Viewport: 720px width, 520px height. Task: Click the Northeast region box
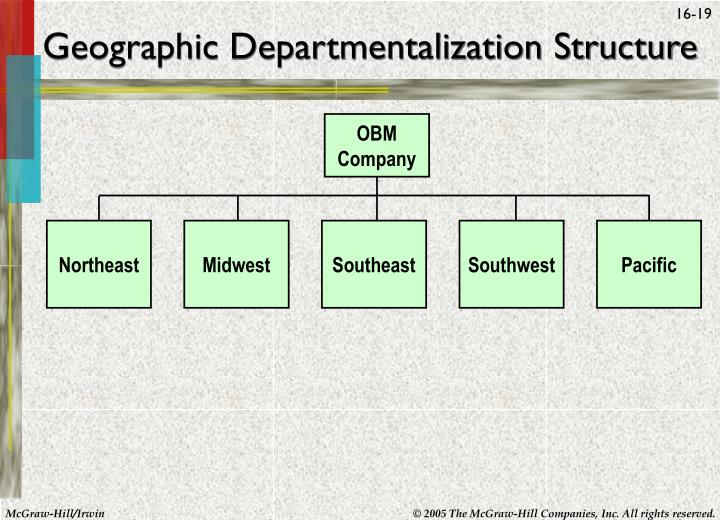point(99,264)
